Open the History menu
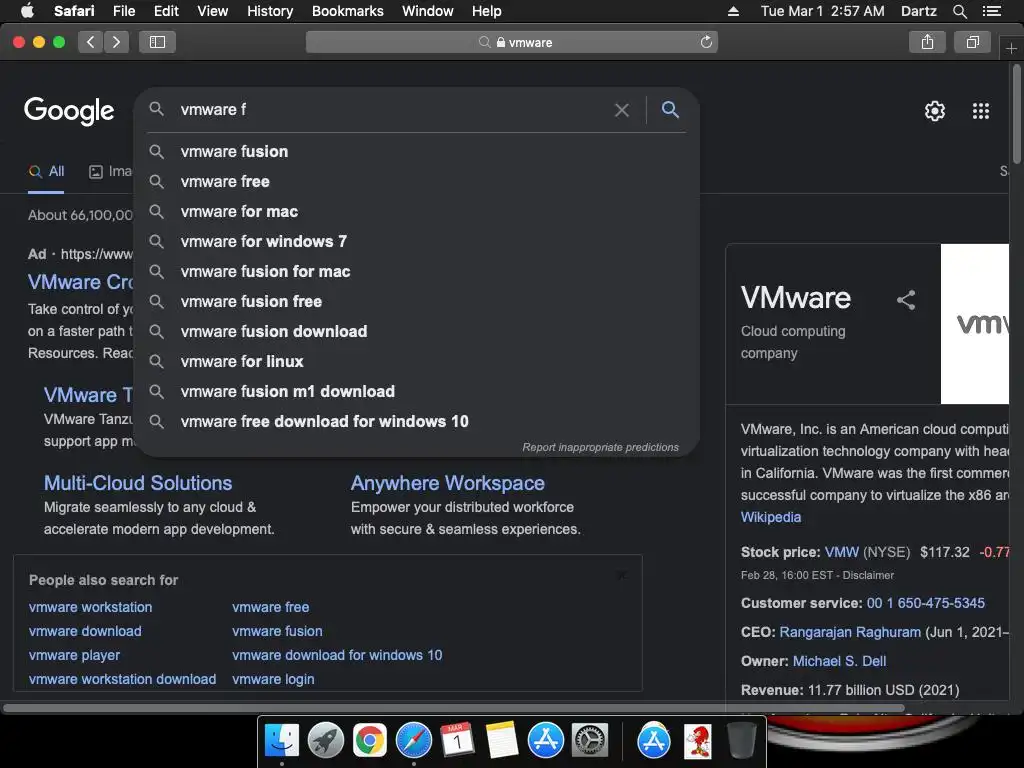 click(x=270, y=11)
